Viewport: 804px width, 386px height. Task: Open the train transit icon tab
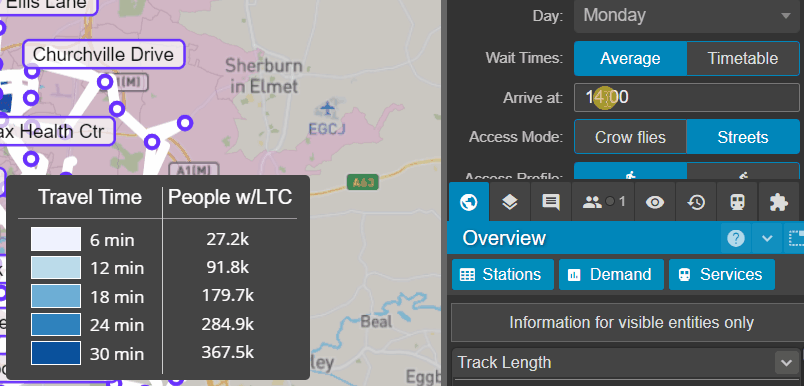(x=737, y=202)
